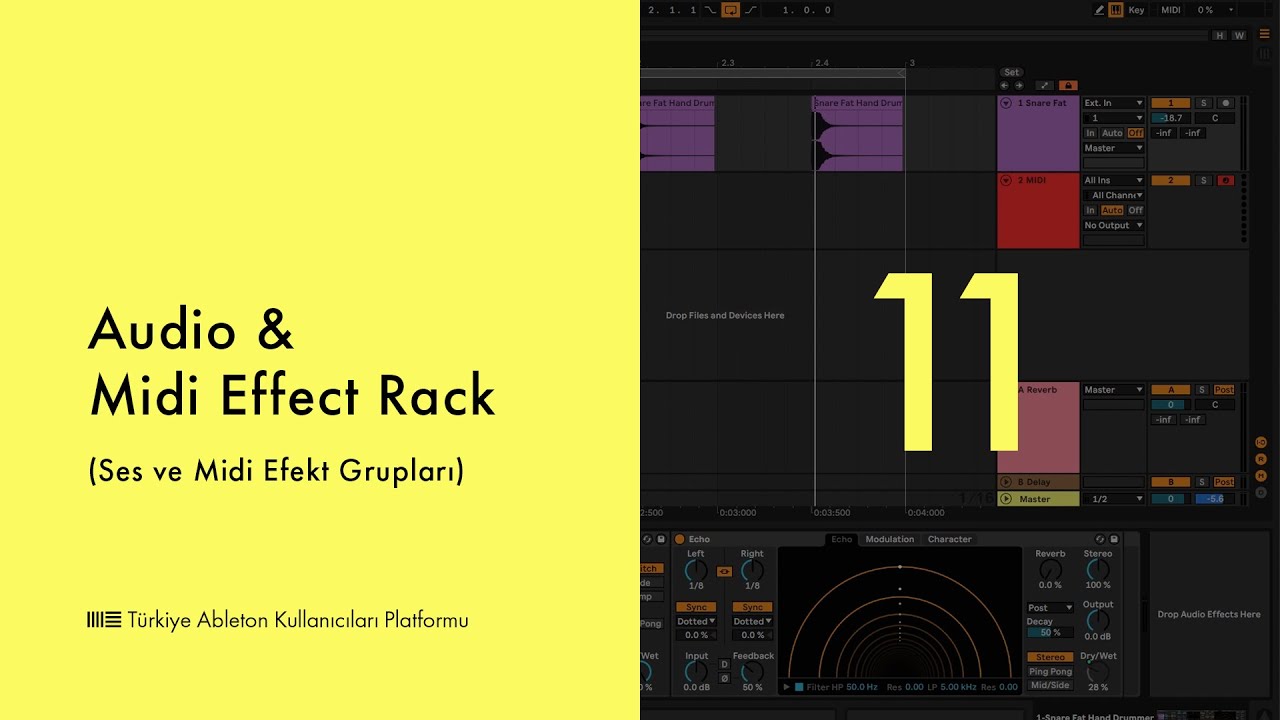Click the automation mode arrow icon beside lock
Screen dimensions: 1280x720
[x=1044, y=86]
